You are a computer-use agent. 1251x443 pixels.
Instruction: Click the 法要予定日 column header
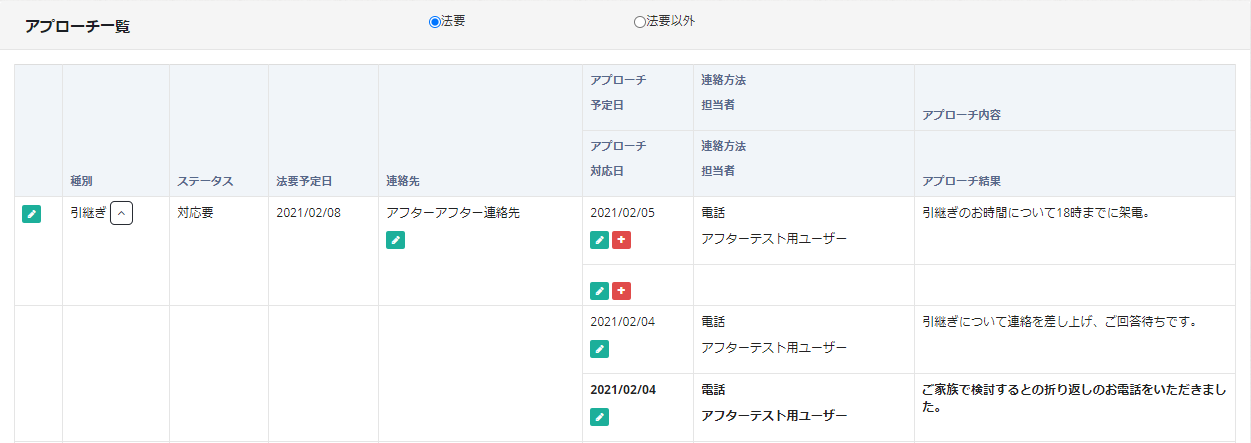click(304, 181)
